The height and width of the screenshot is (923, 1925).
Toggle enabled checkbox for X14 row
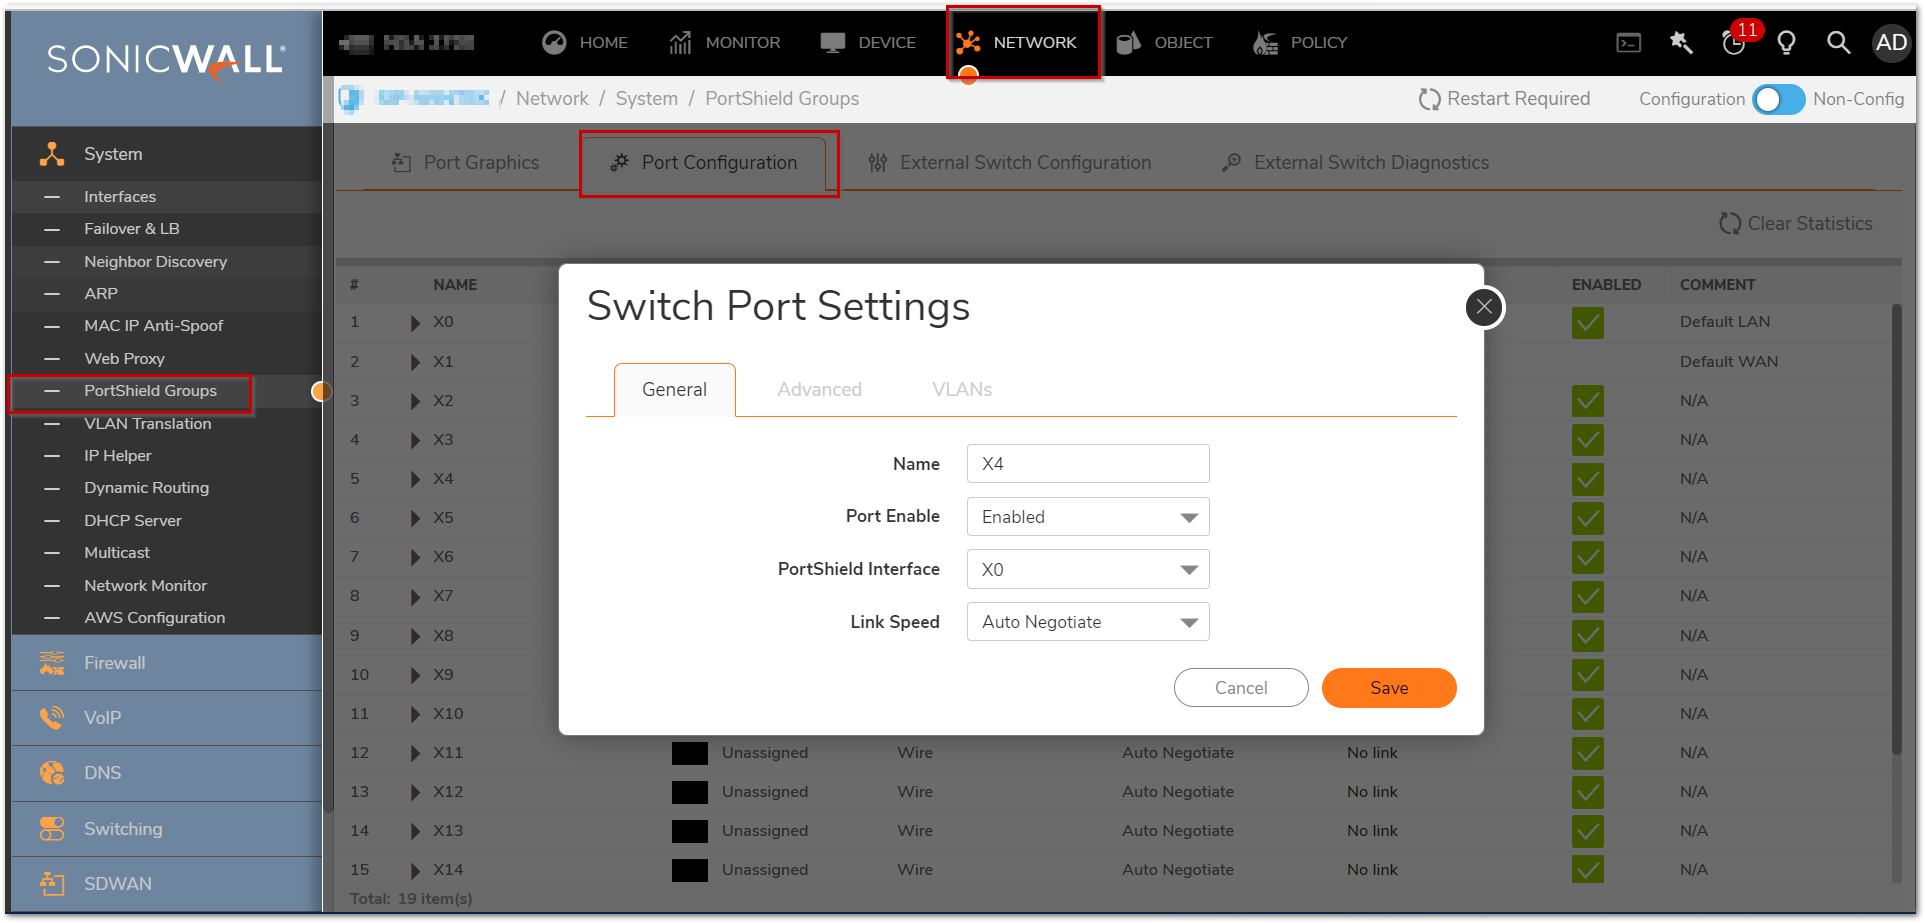tap(1587, 869)
